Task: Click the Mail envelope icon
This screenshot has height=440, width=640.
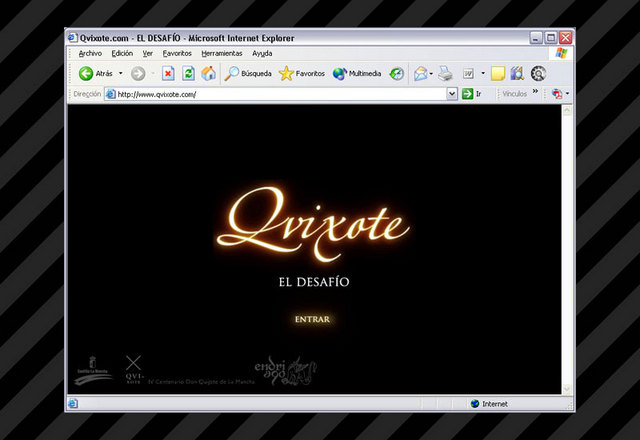Action: coord(420,74)
